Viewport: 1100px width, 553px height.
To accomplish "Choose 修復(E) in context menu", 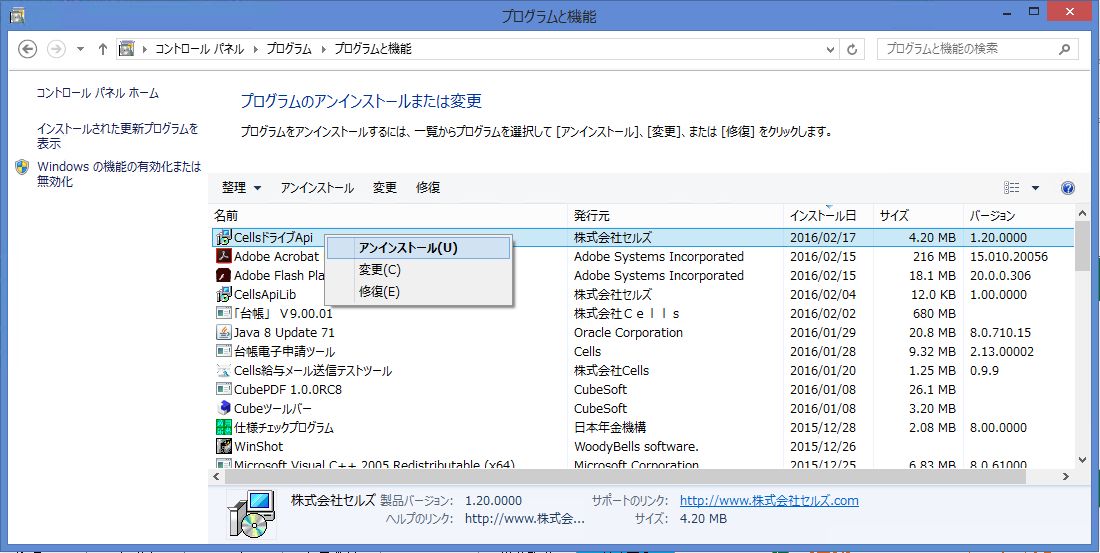I will click(x=419, y=292).
